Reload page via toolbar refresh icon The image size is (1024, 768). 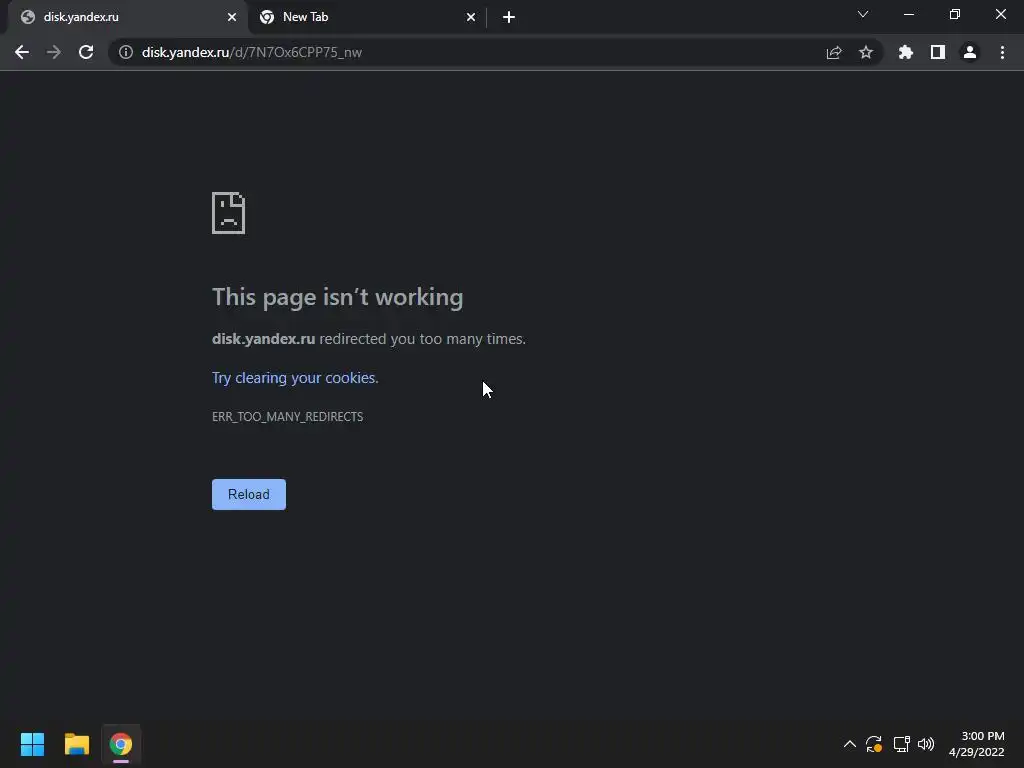click(x=86, y=52)
